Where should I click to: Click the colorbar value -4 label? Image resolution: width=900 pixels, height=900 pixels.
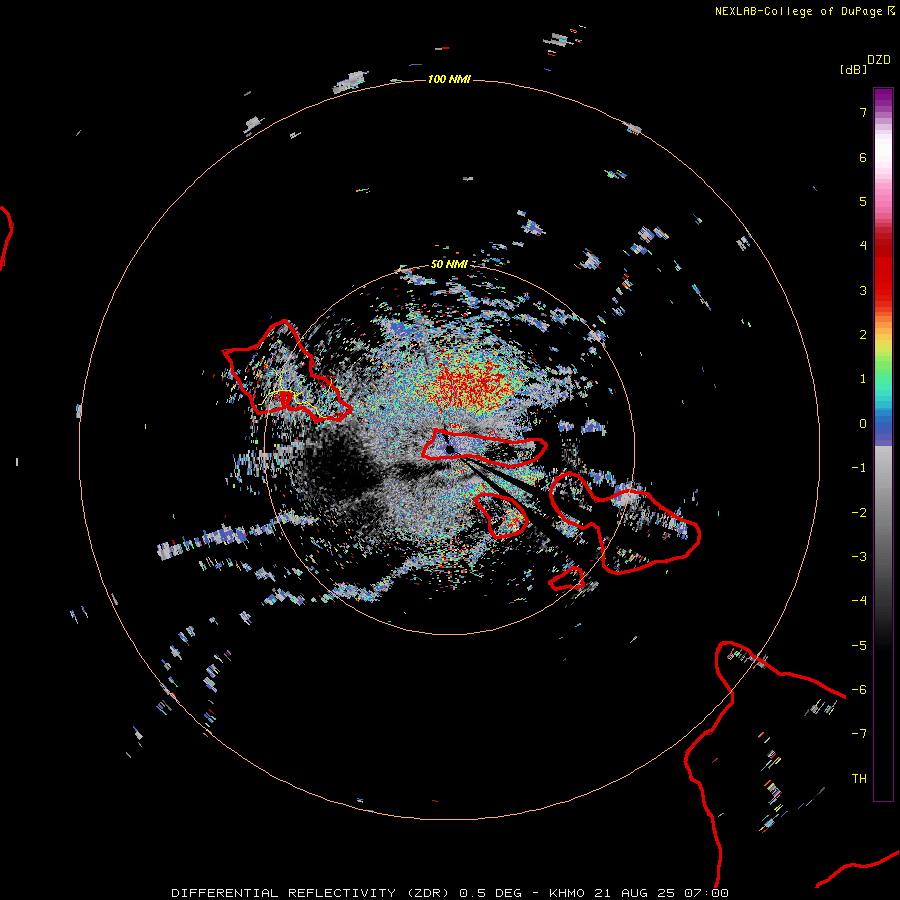pyautogui.click(x=859, y=600)
